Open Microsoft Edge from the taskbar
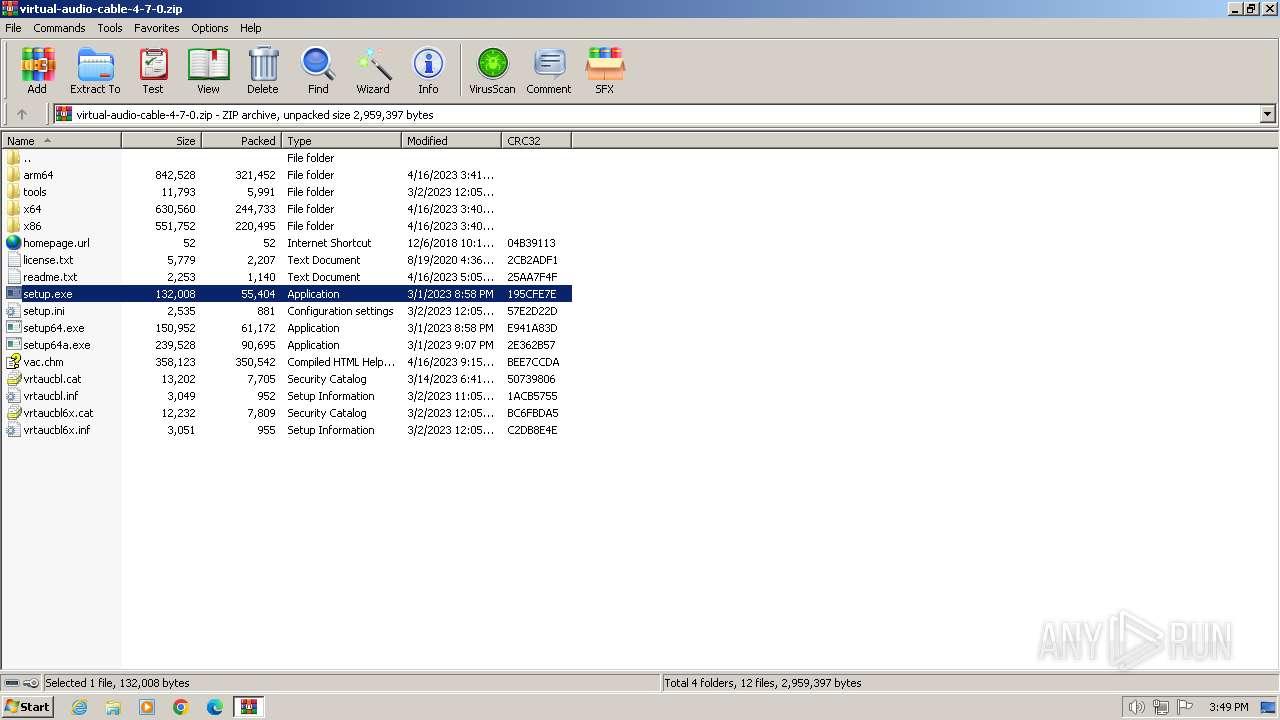The image size is (1280, 720). 215,707
